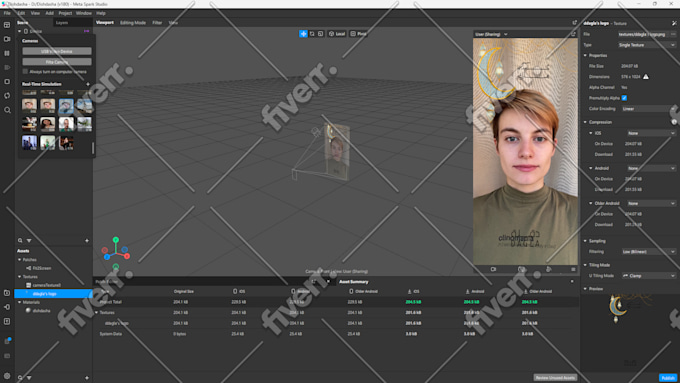680x383 pixels.
Task: Open the Filter viewport menu
Action: [157, 23]
